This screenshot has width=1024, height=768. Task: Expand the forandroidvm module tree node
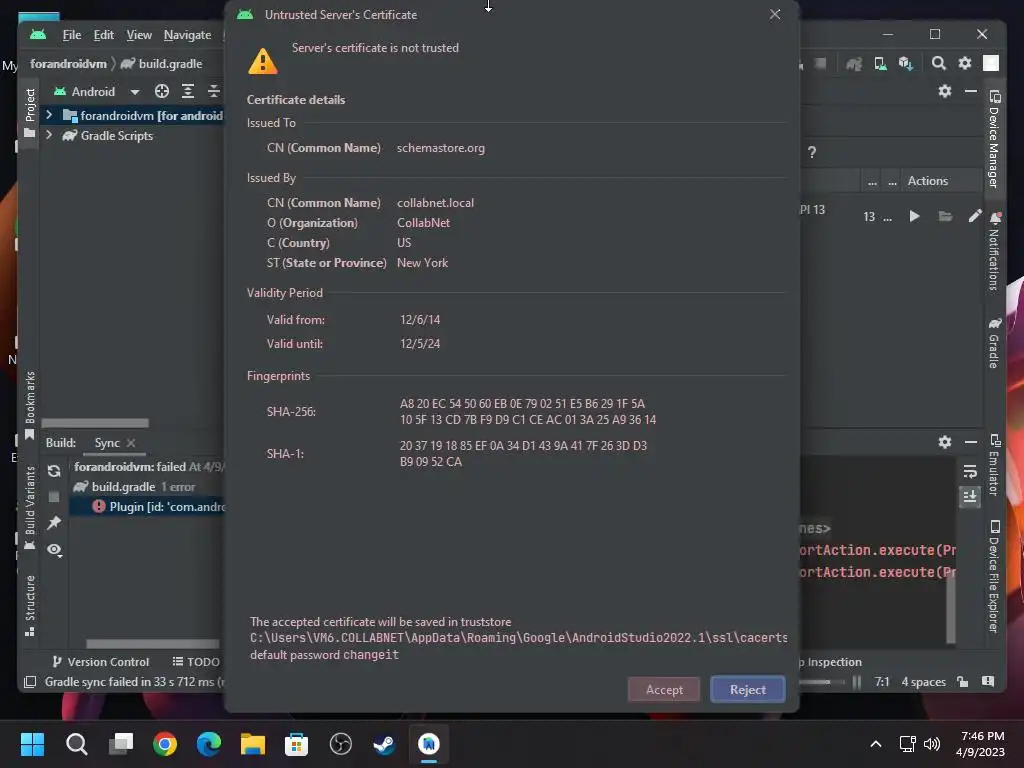coord(49,115)
